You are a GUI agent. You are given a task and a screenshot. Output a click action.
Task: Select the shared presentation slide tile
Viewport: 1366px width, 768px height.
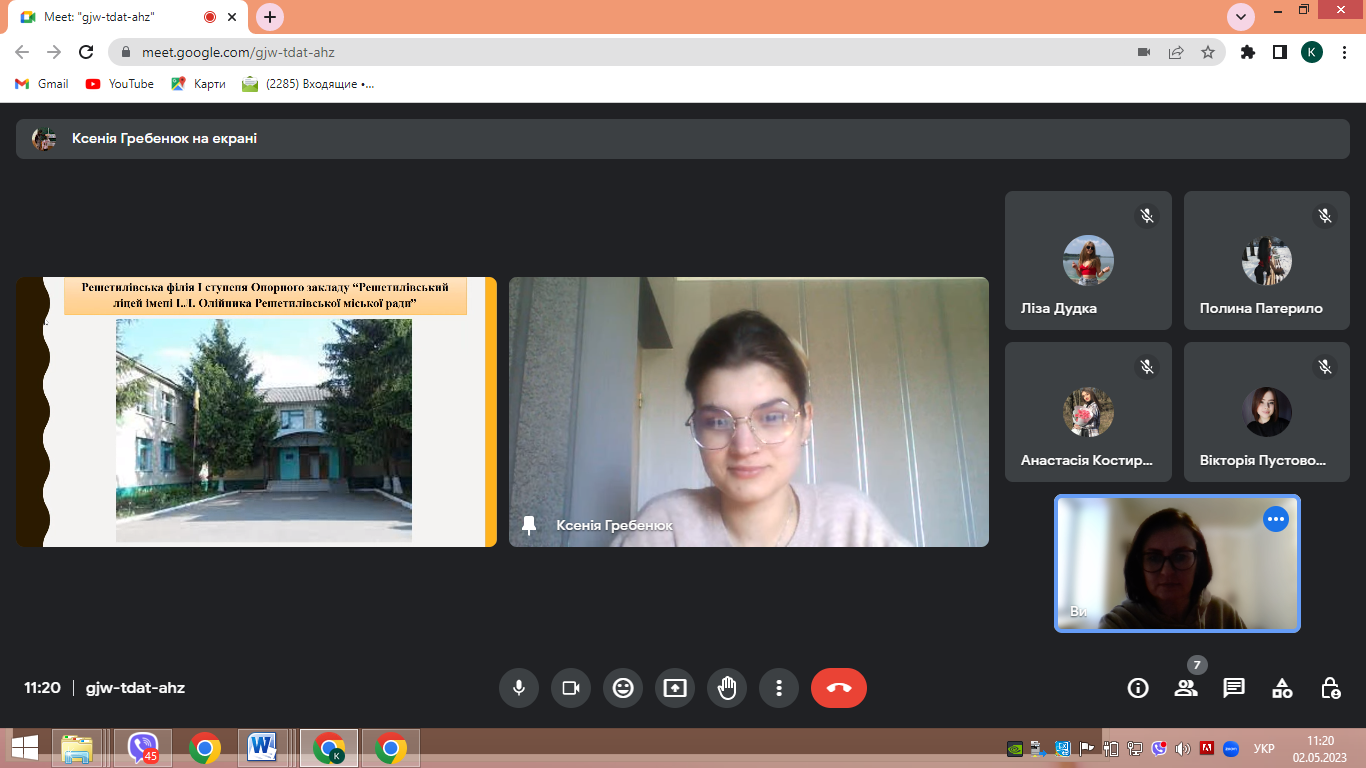[256, 412]
